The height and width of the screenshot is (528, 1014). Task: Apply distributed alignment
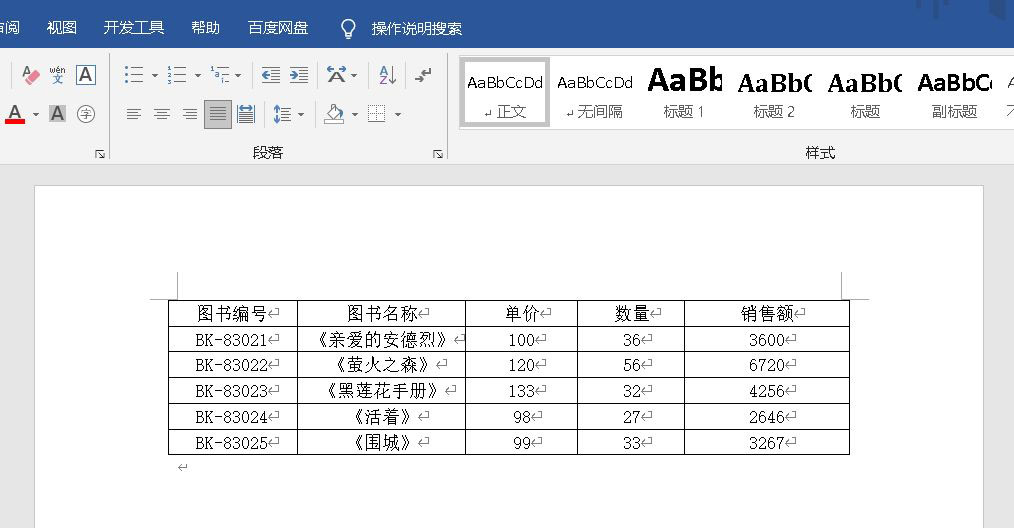[x=246, y=115]
